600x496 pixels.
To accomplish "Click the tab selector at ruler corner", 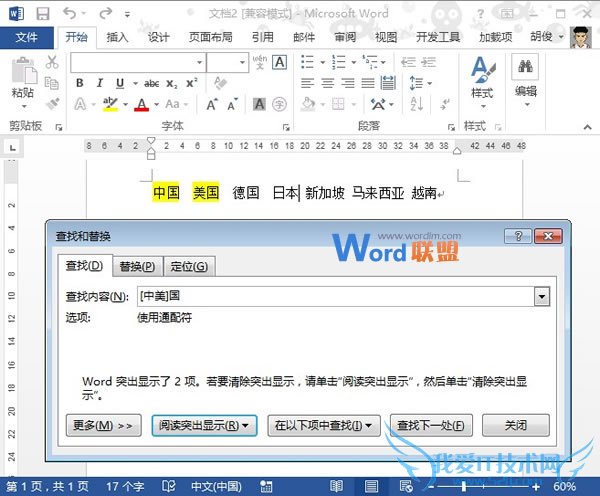I will (x=13, y=147).
